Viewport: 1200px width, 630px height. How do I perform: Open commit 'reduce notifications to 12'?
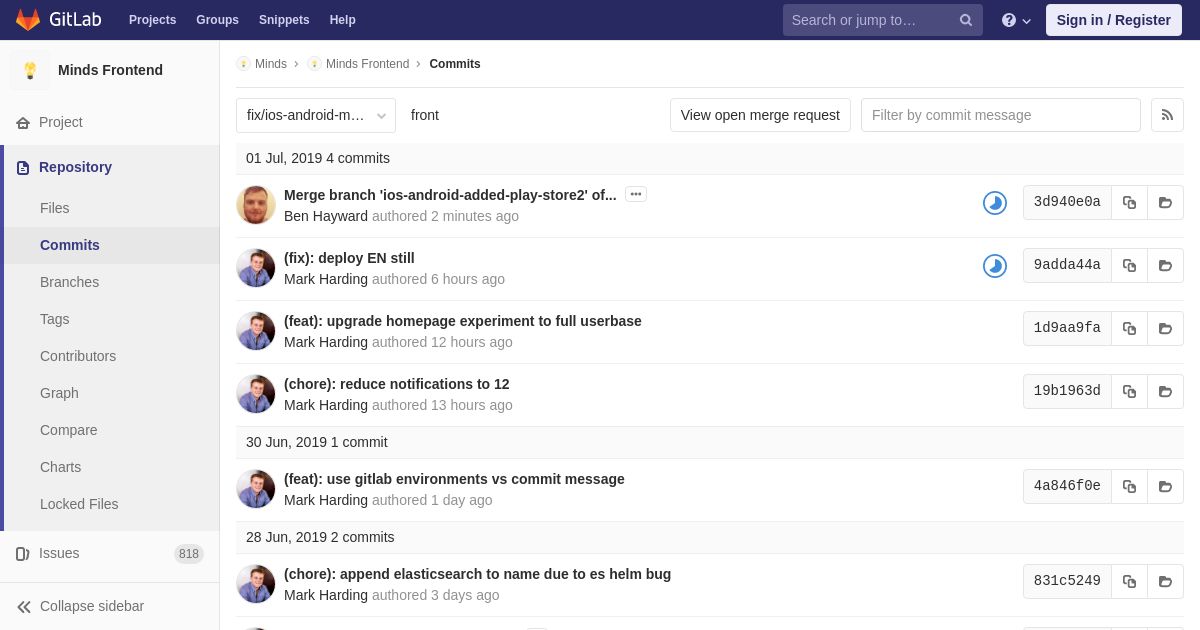tap(397, 384)
